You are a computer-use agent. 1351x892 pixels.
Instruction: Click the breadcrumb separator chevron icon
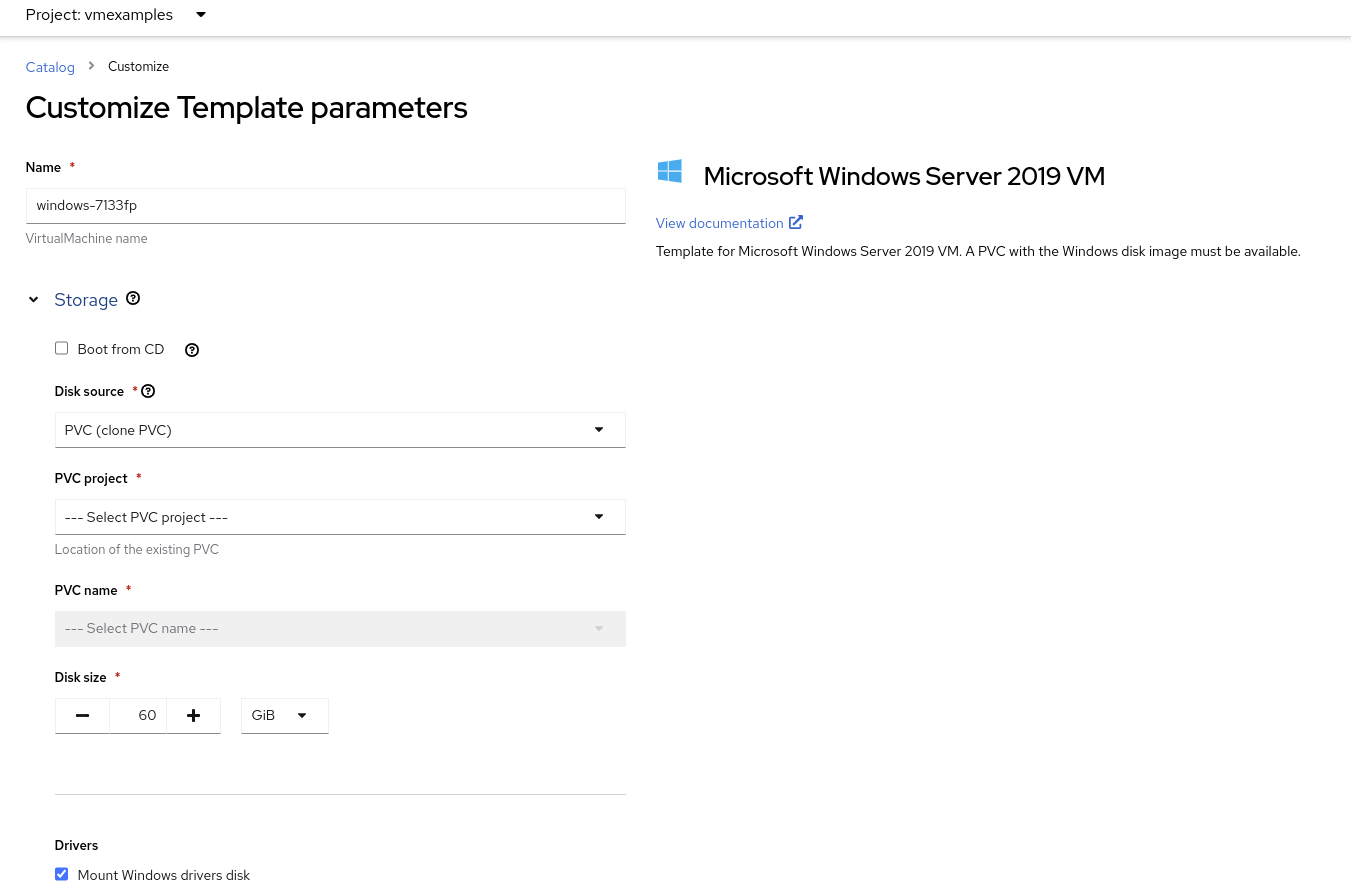click(x=91, y=66)
